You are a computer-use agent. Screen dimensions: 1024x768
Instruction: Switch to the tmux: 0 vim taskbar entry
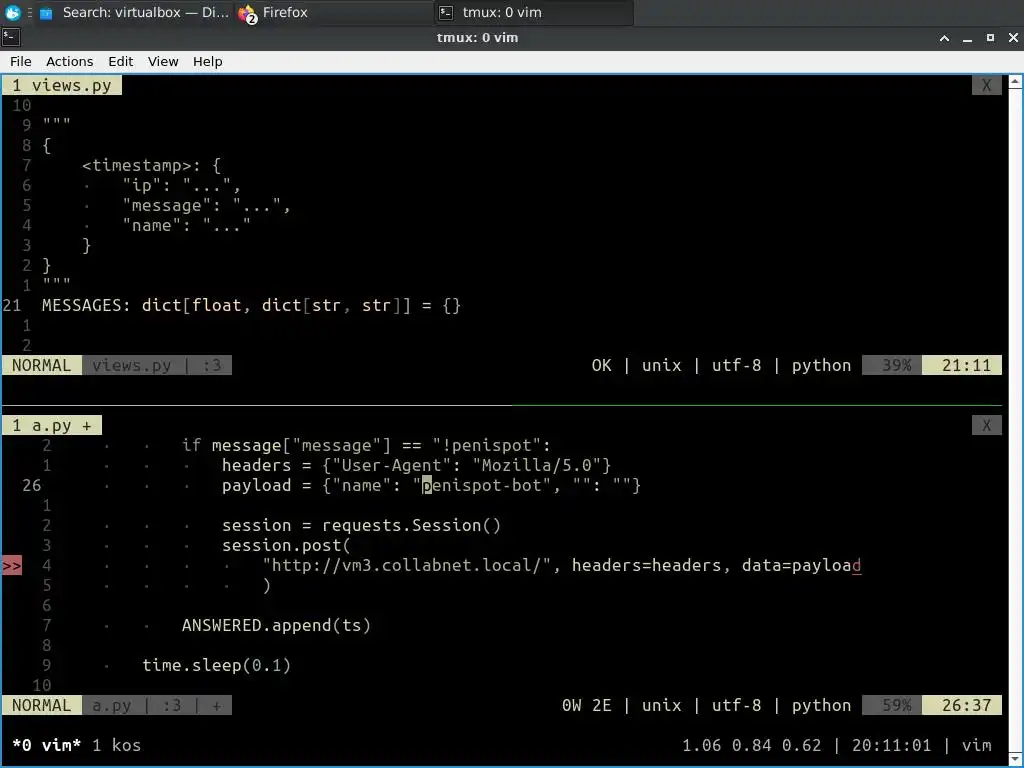(534, 12)
